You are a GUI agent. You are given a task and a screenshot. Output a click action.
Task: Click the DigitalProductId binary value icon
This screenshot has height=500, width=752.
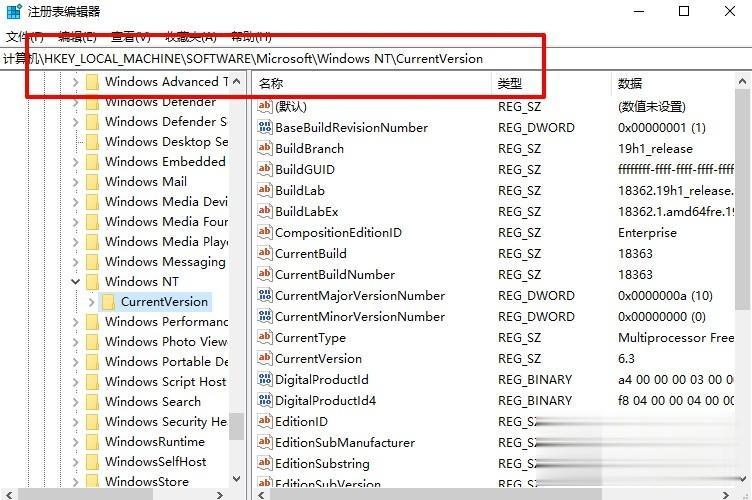point(265,380)
